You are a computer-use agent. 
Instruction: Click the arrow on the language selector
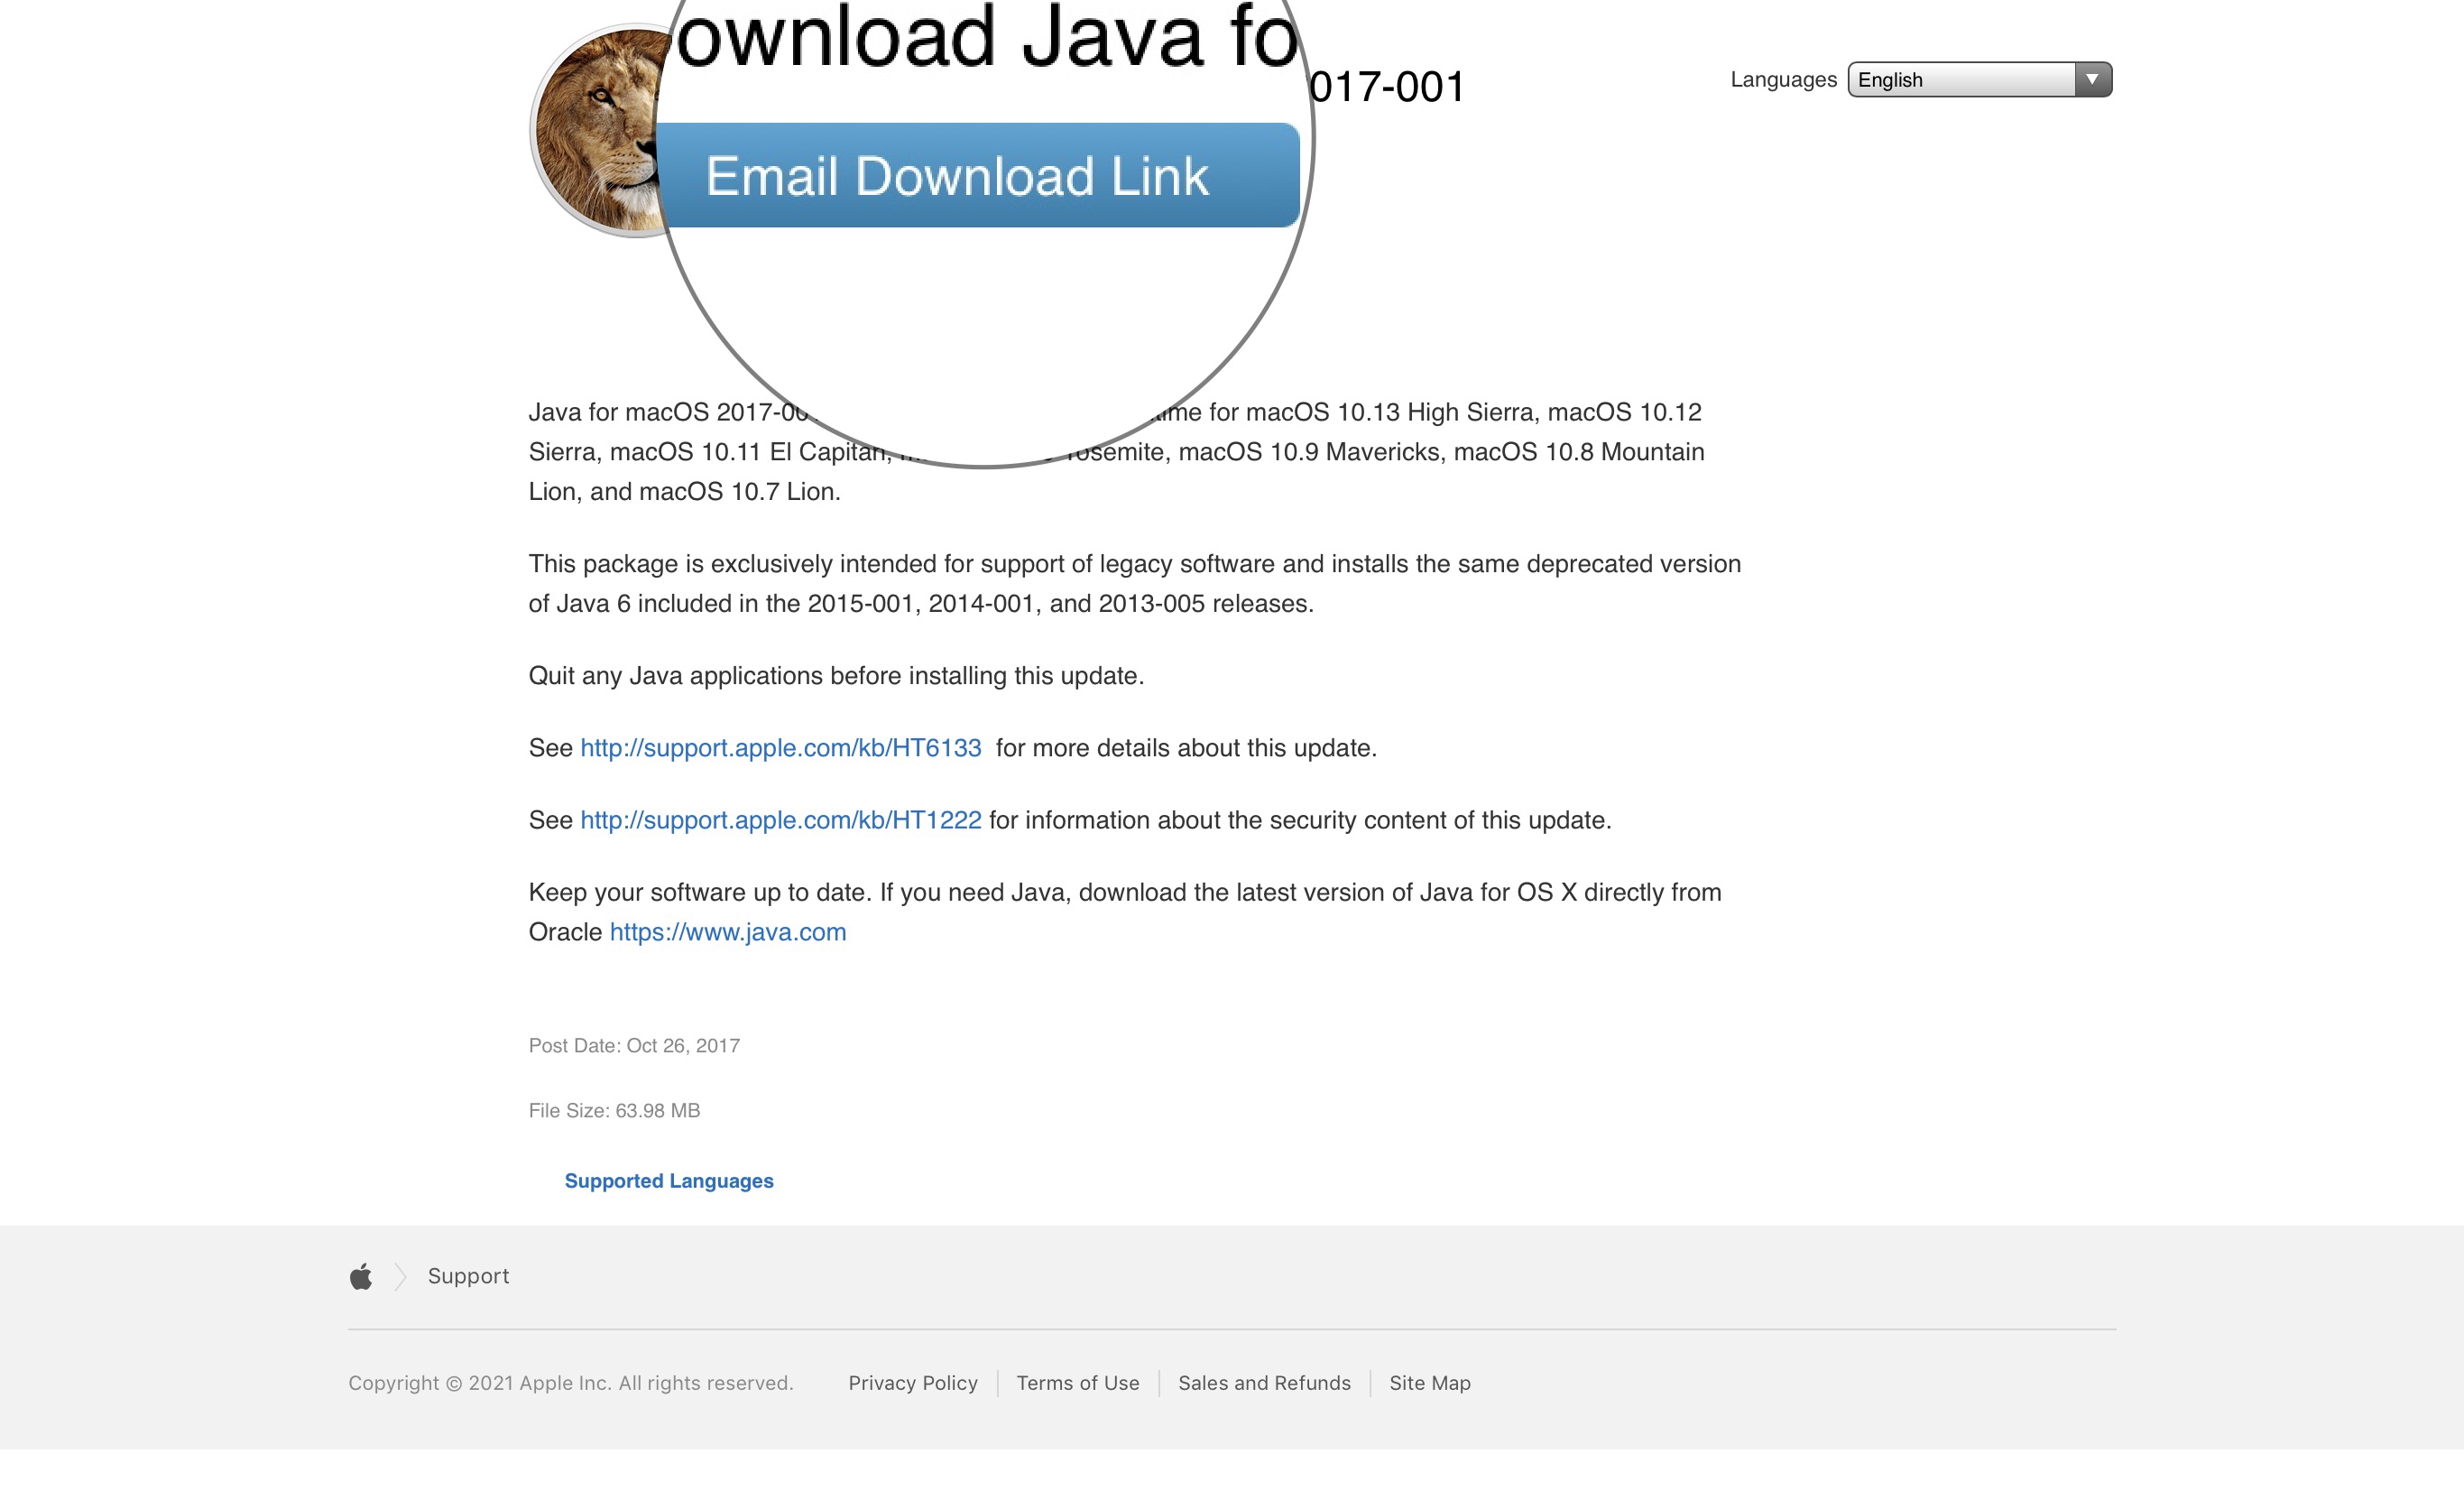tap(2091, 80)
